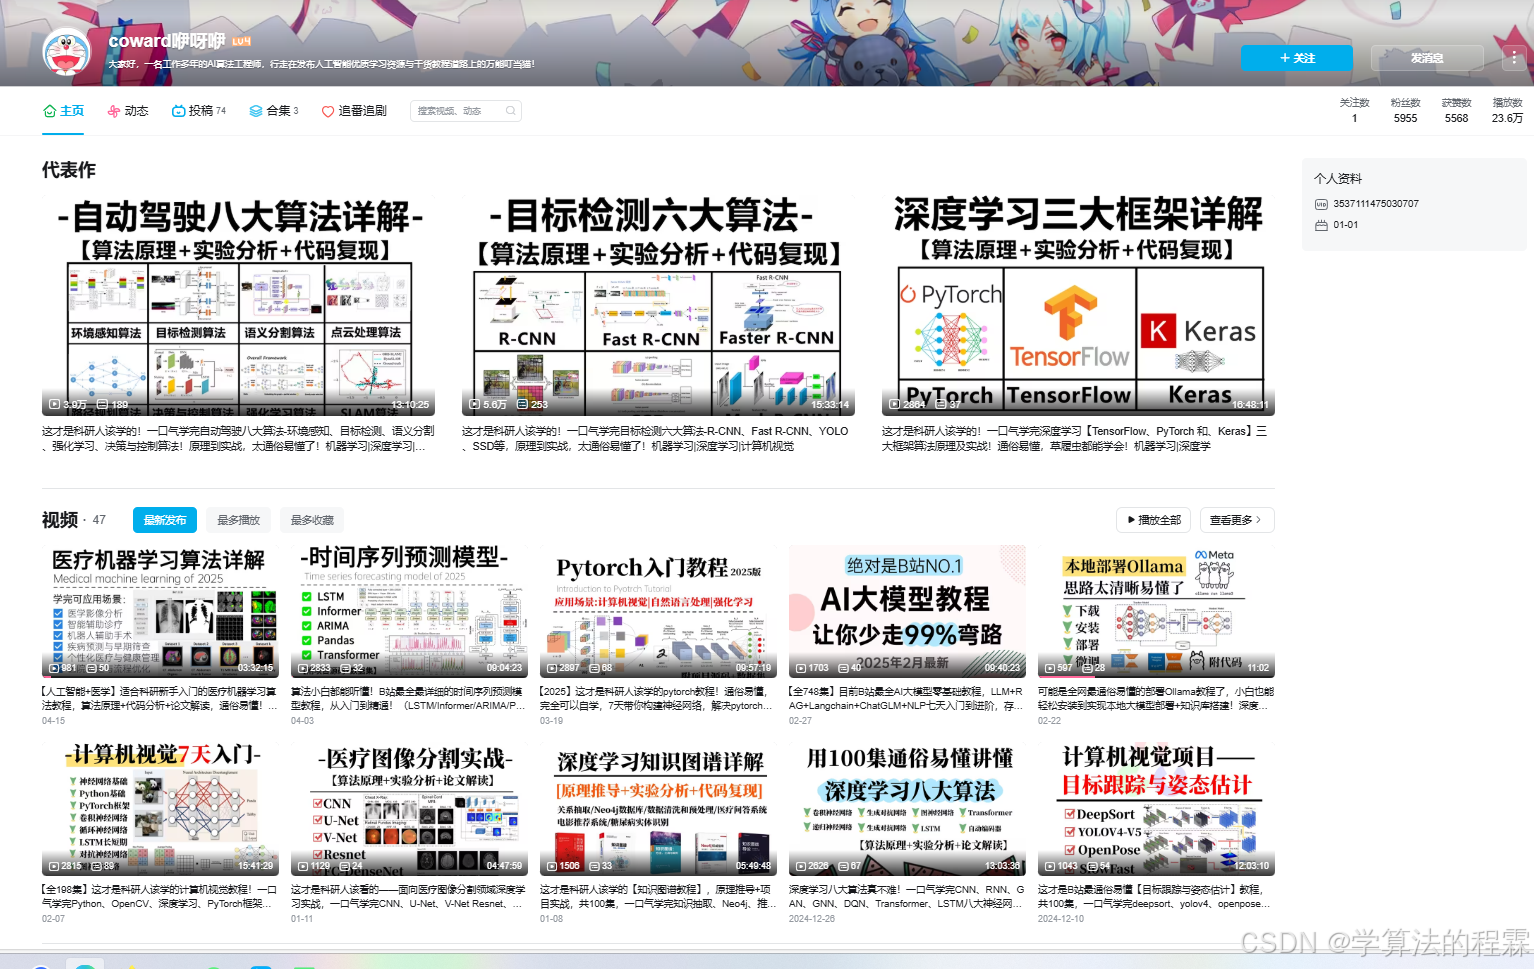The height and width of the screenshot is (969, 1534).
Task: Open the Pytorch入门教程 video thumbnail
Action: point(657,611)
